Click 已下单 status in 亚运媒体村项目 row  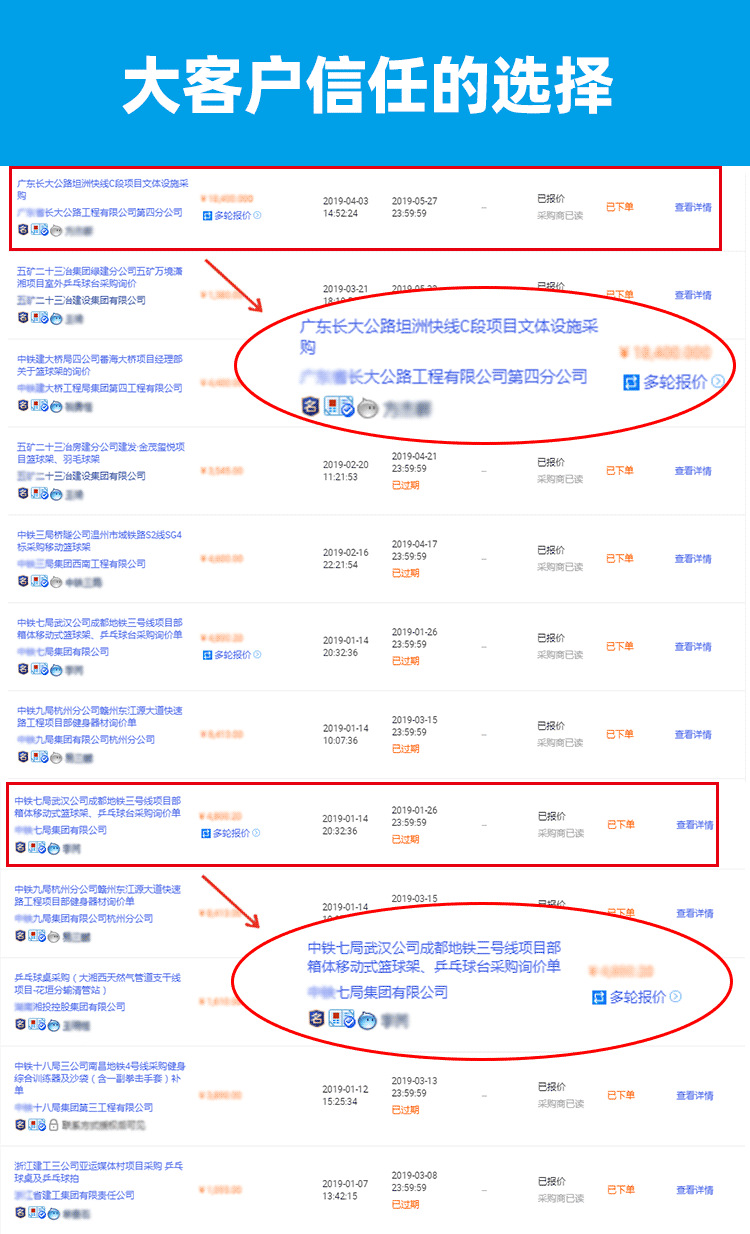click(x=620, y=1190)
